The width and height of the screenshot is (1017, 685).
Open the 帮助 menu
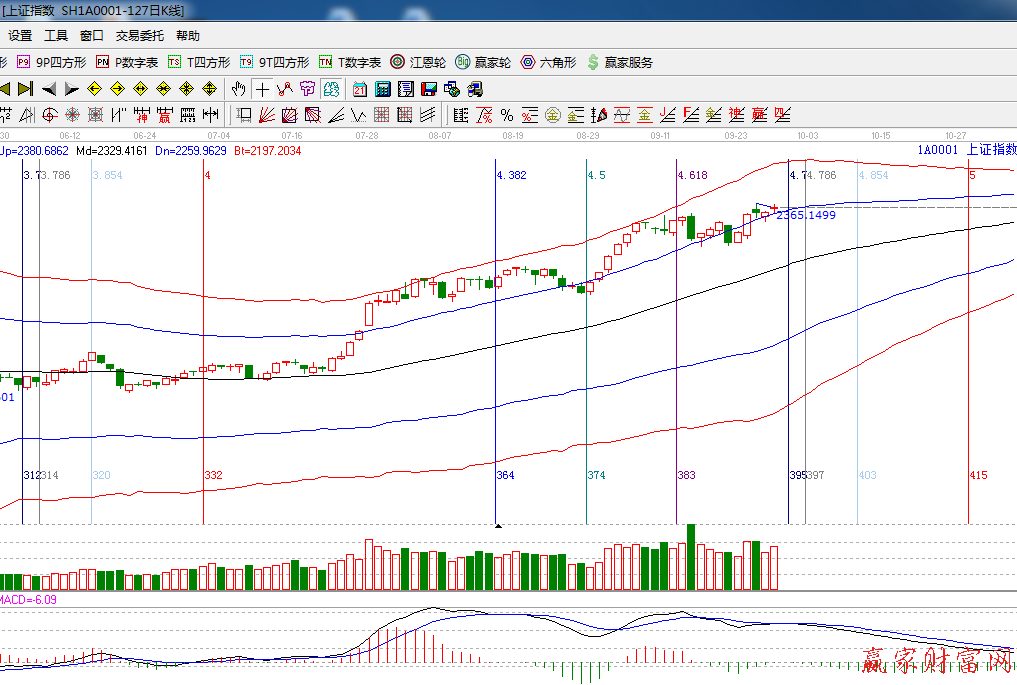pos(187,35)
